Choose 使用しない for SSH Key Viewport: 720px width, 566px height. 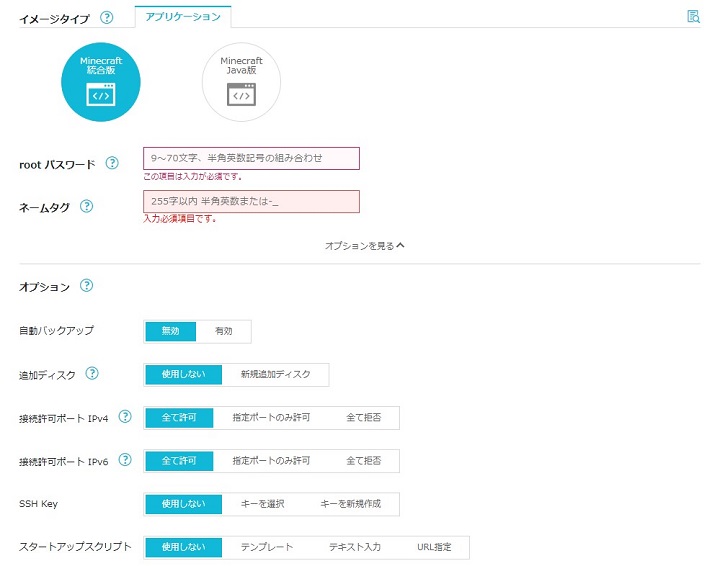184,504
